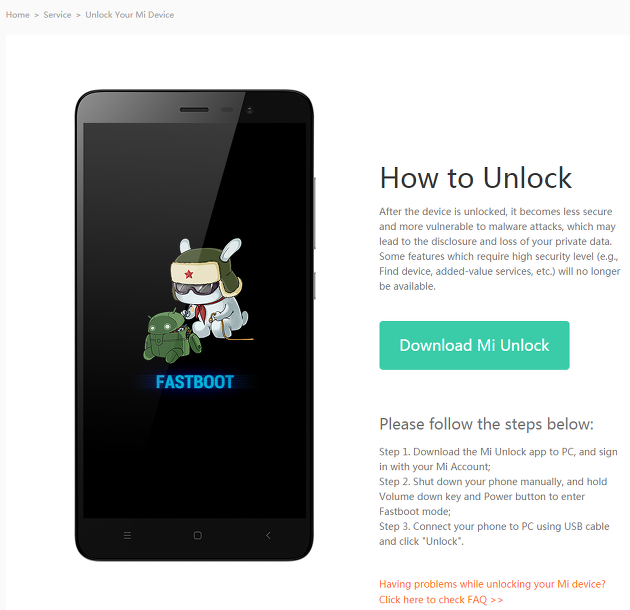This screenshot has width=630, height=610.
Task: Click the phone's front camera lens
Action: point(250,110)
